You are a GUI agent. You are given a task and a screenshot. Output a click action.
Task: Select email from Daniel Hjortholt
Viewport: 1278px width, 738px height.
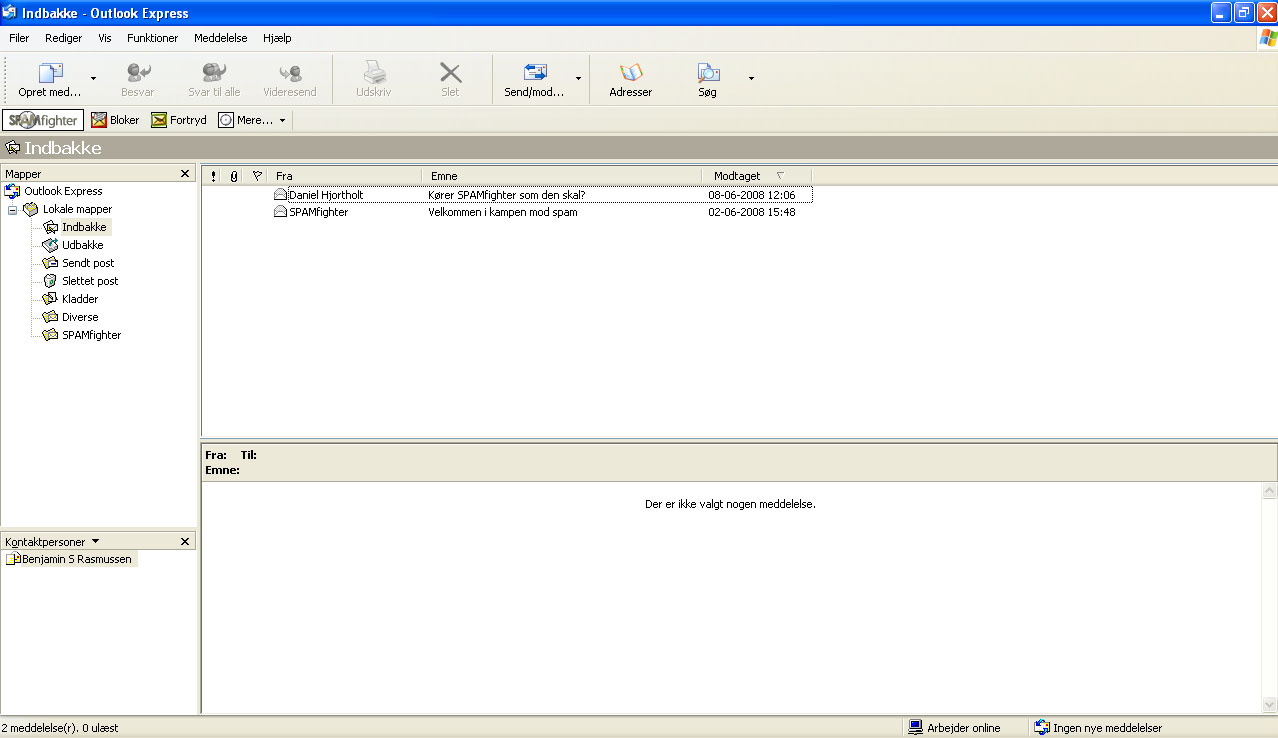tap(326, 195)
